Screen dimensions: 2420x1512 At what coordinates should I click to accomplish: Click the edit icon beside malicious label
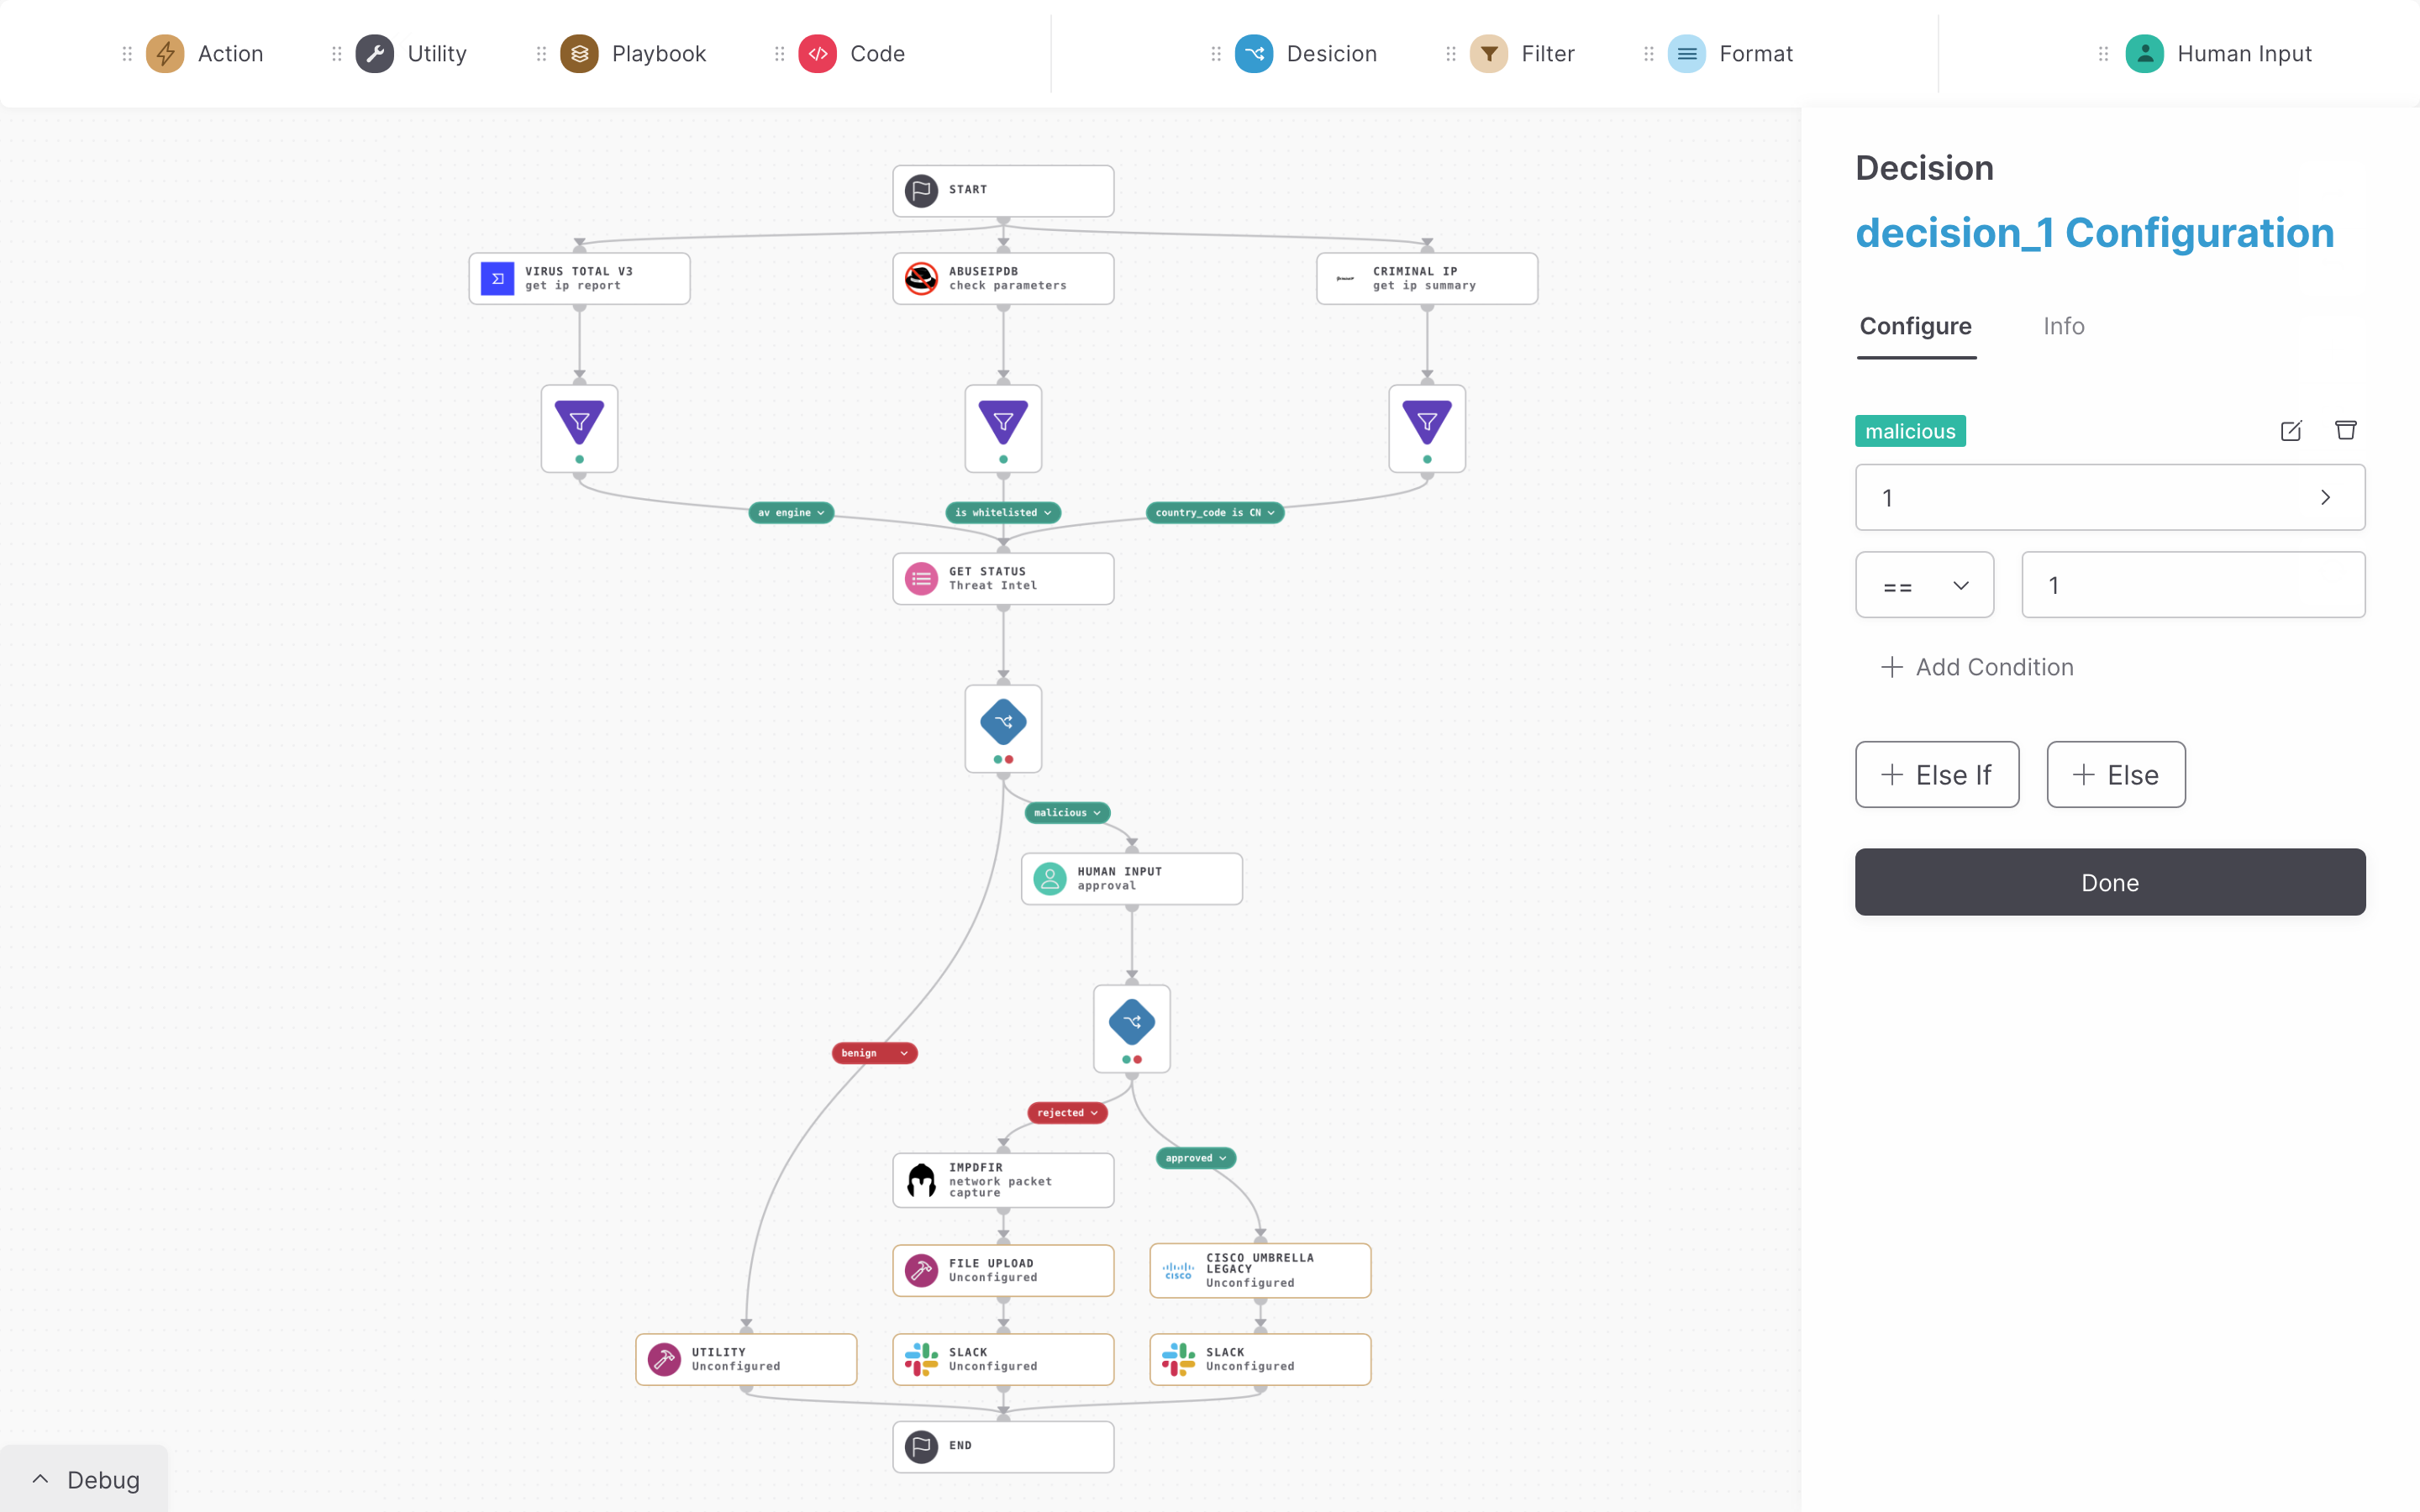2290,431
